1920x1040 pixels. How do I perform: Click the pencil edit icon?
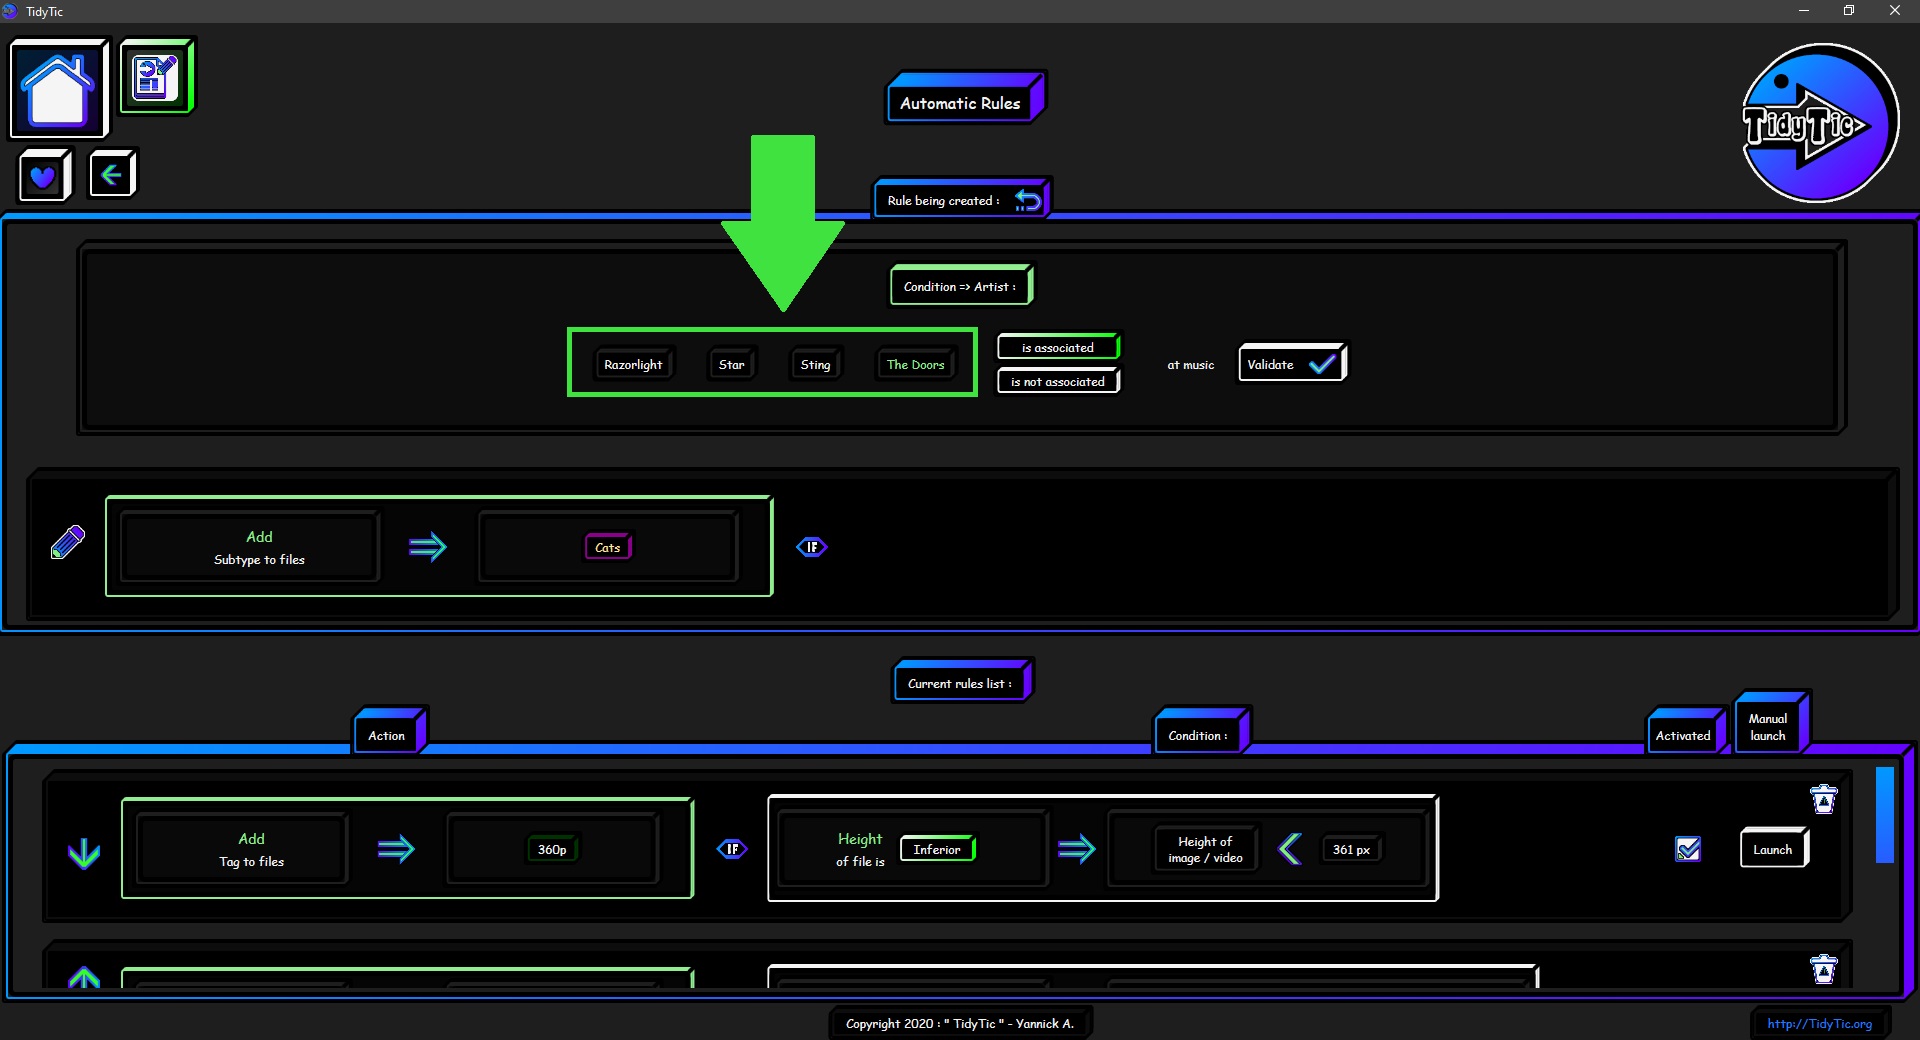click(x=68, y=542)
